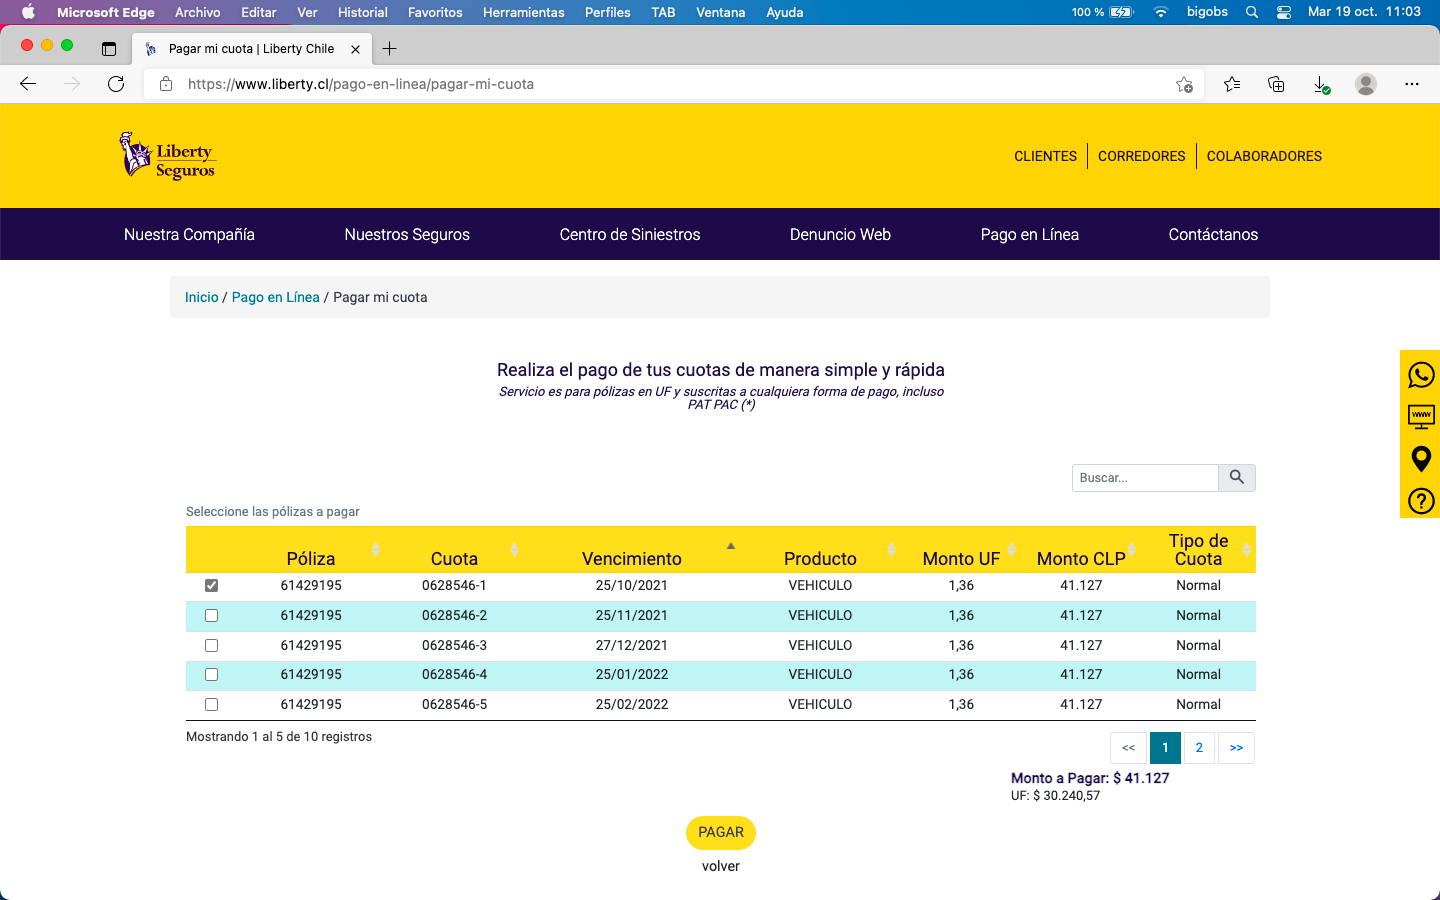
Task: Open the Historial menu in menu bar
Action: coord(362,12)
